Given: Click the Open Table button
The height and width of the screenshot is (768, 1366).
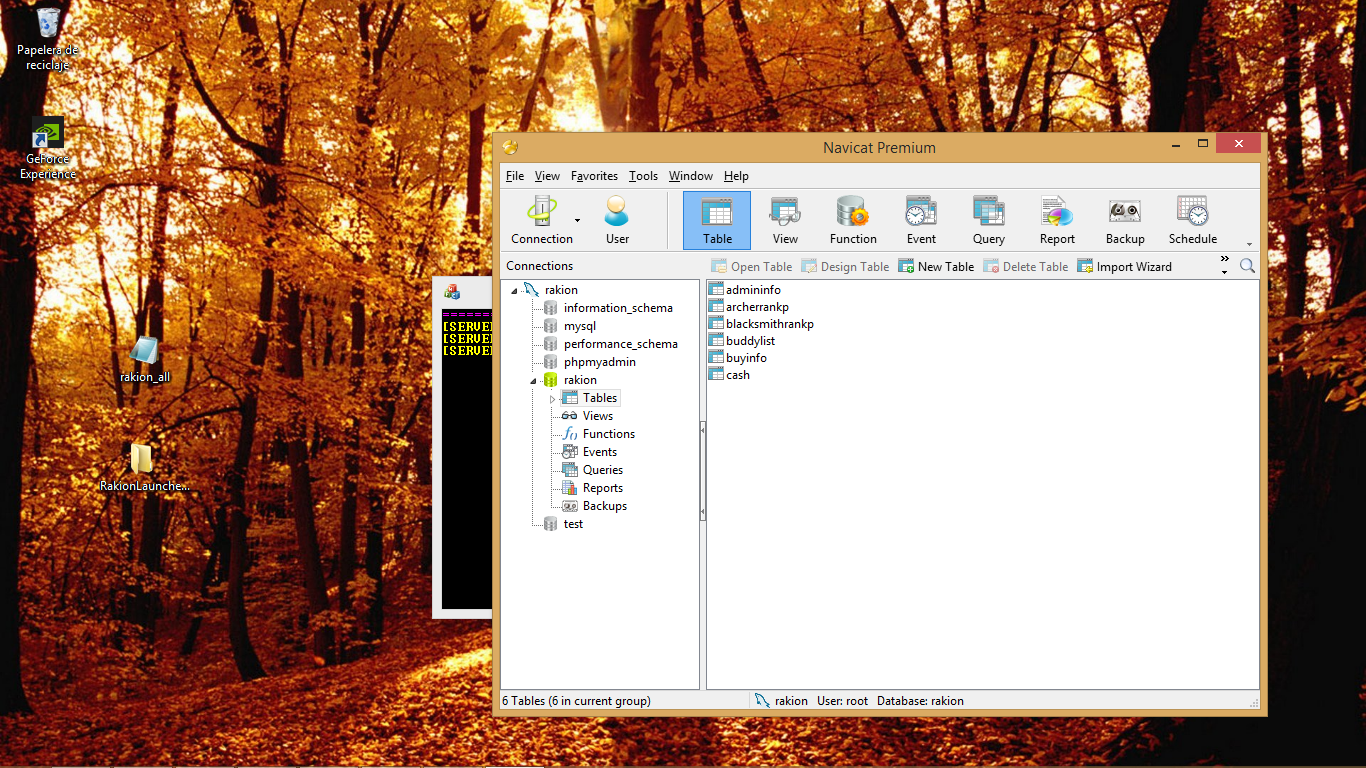Looking at the screenshot, I should pyautogui.click(x=751, y=267).
